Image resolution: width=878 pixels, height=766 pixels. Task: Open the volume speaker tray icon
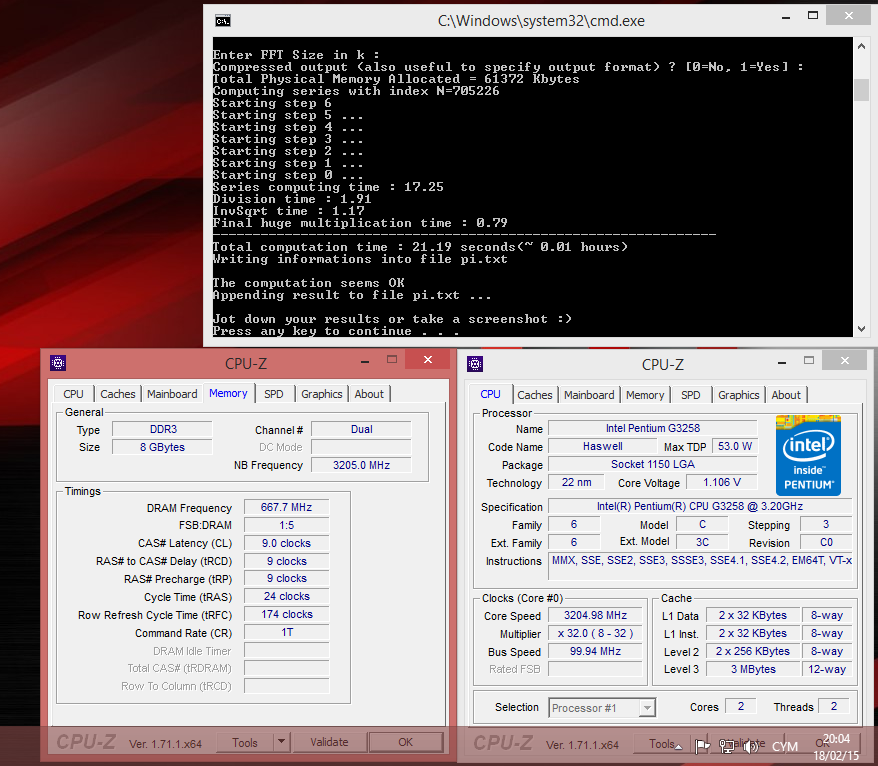(750, 746)
